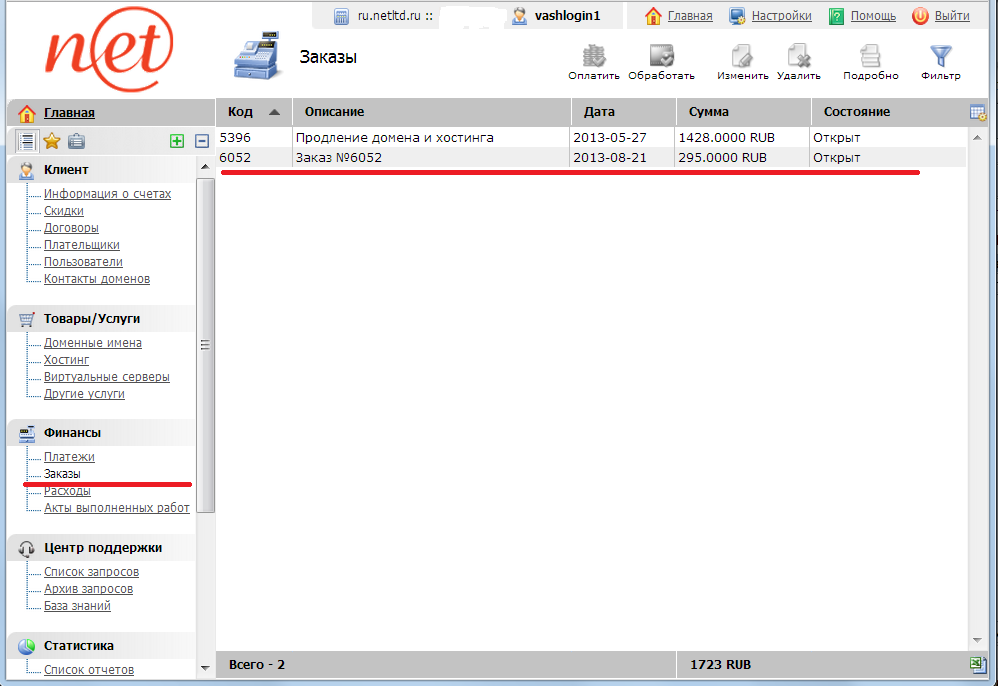
Task: Expand all menu sections with green plus
Action: 177,142
